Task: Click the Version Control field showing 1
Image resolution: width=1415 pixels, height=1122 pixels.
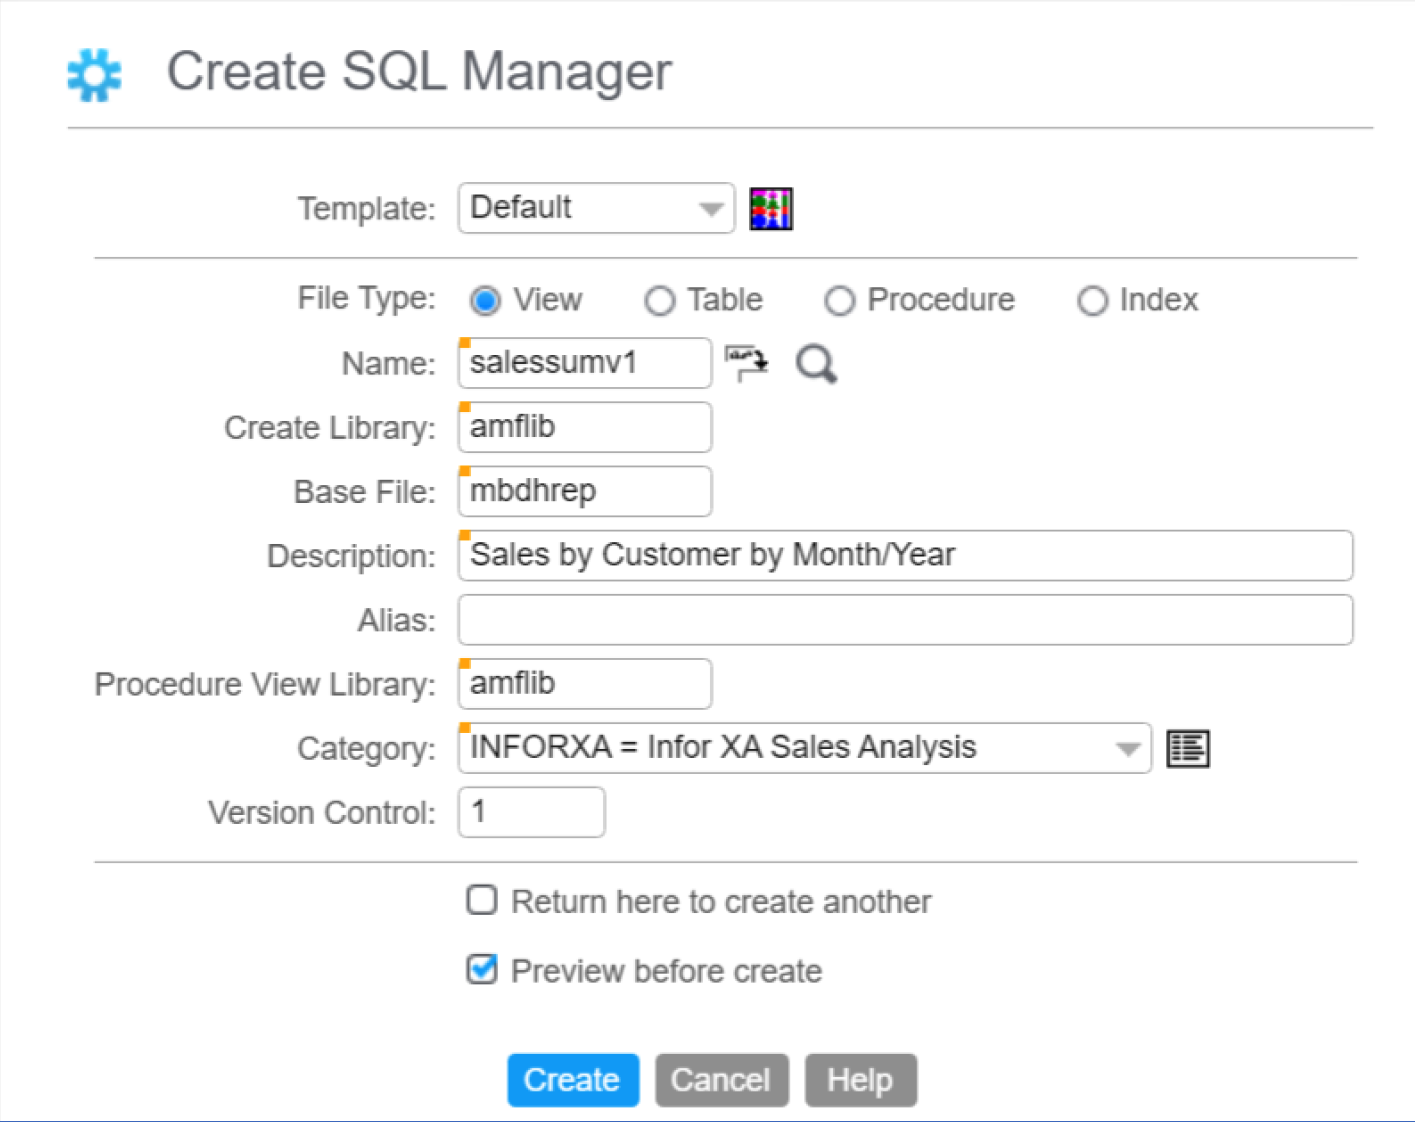Action: [530, 812]
